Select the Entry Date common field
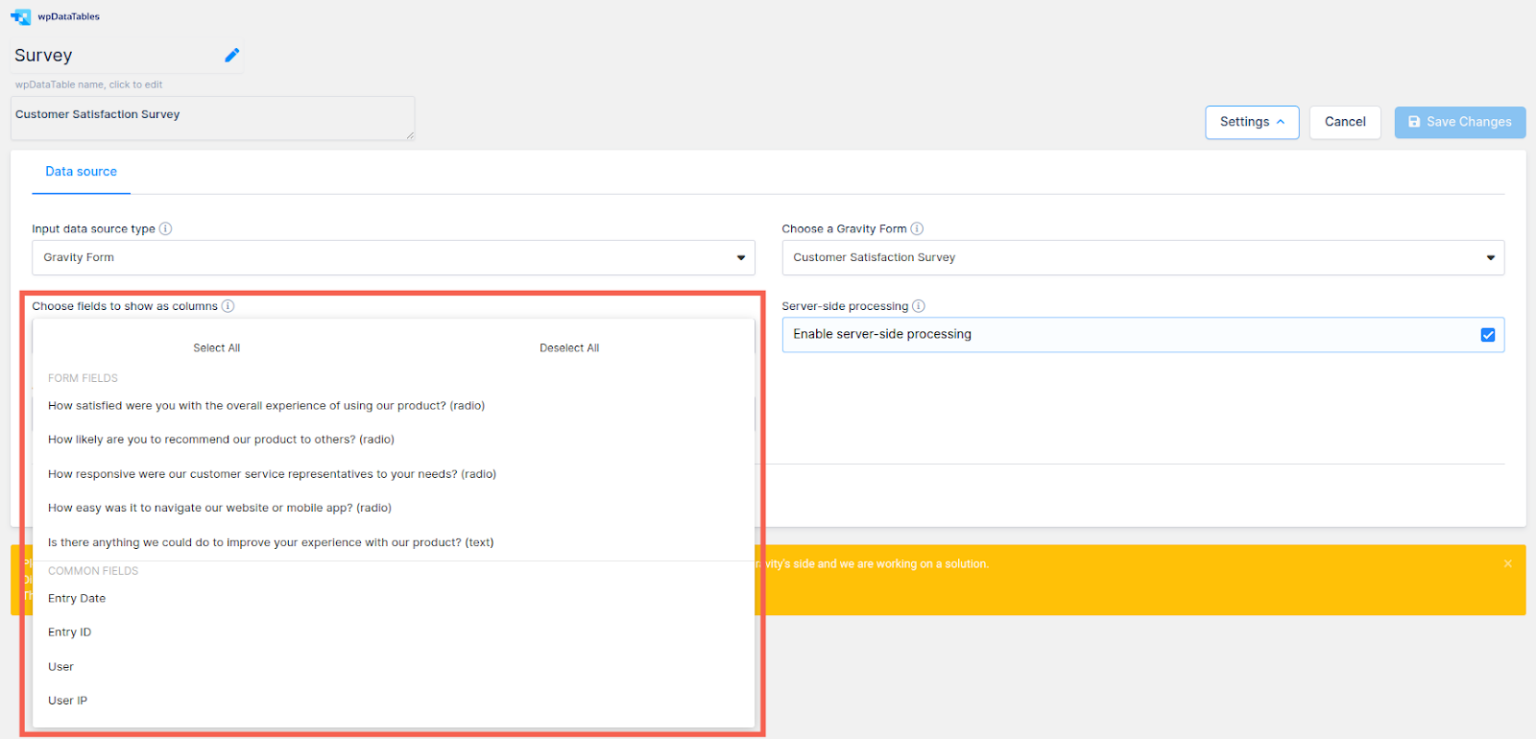 pos(77,598)
